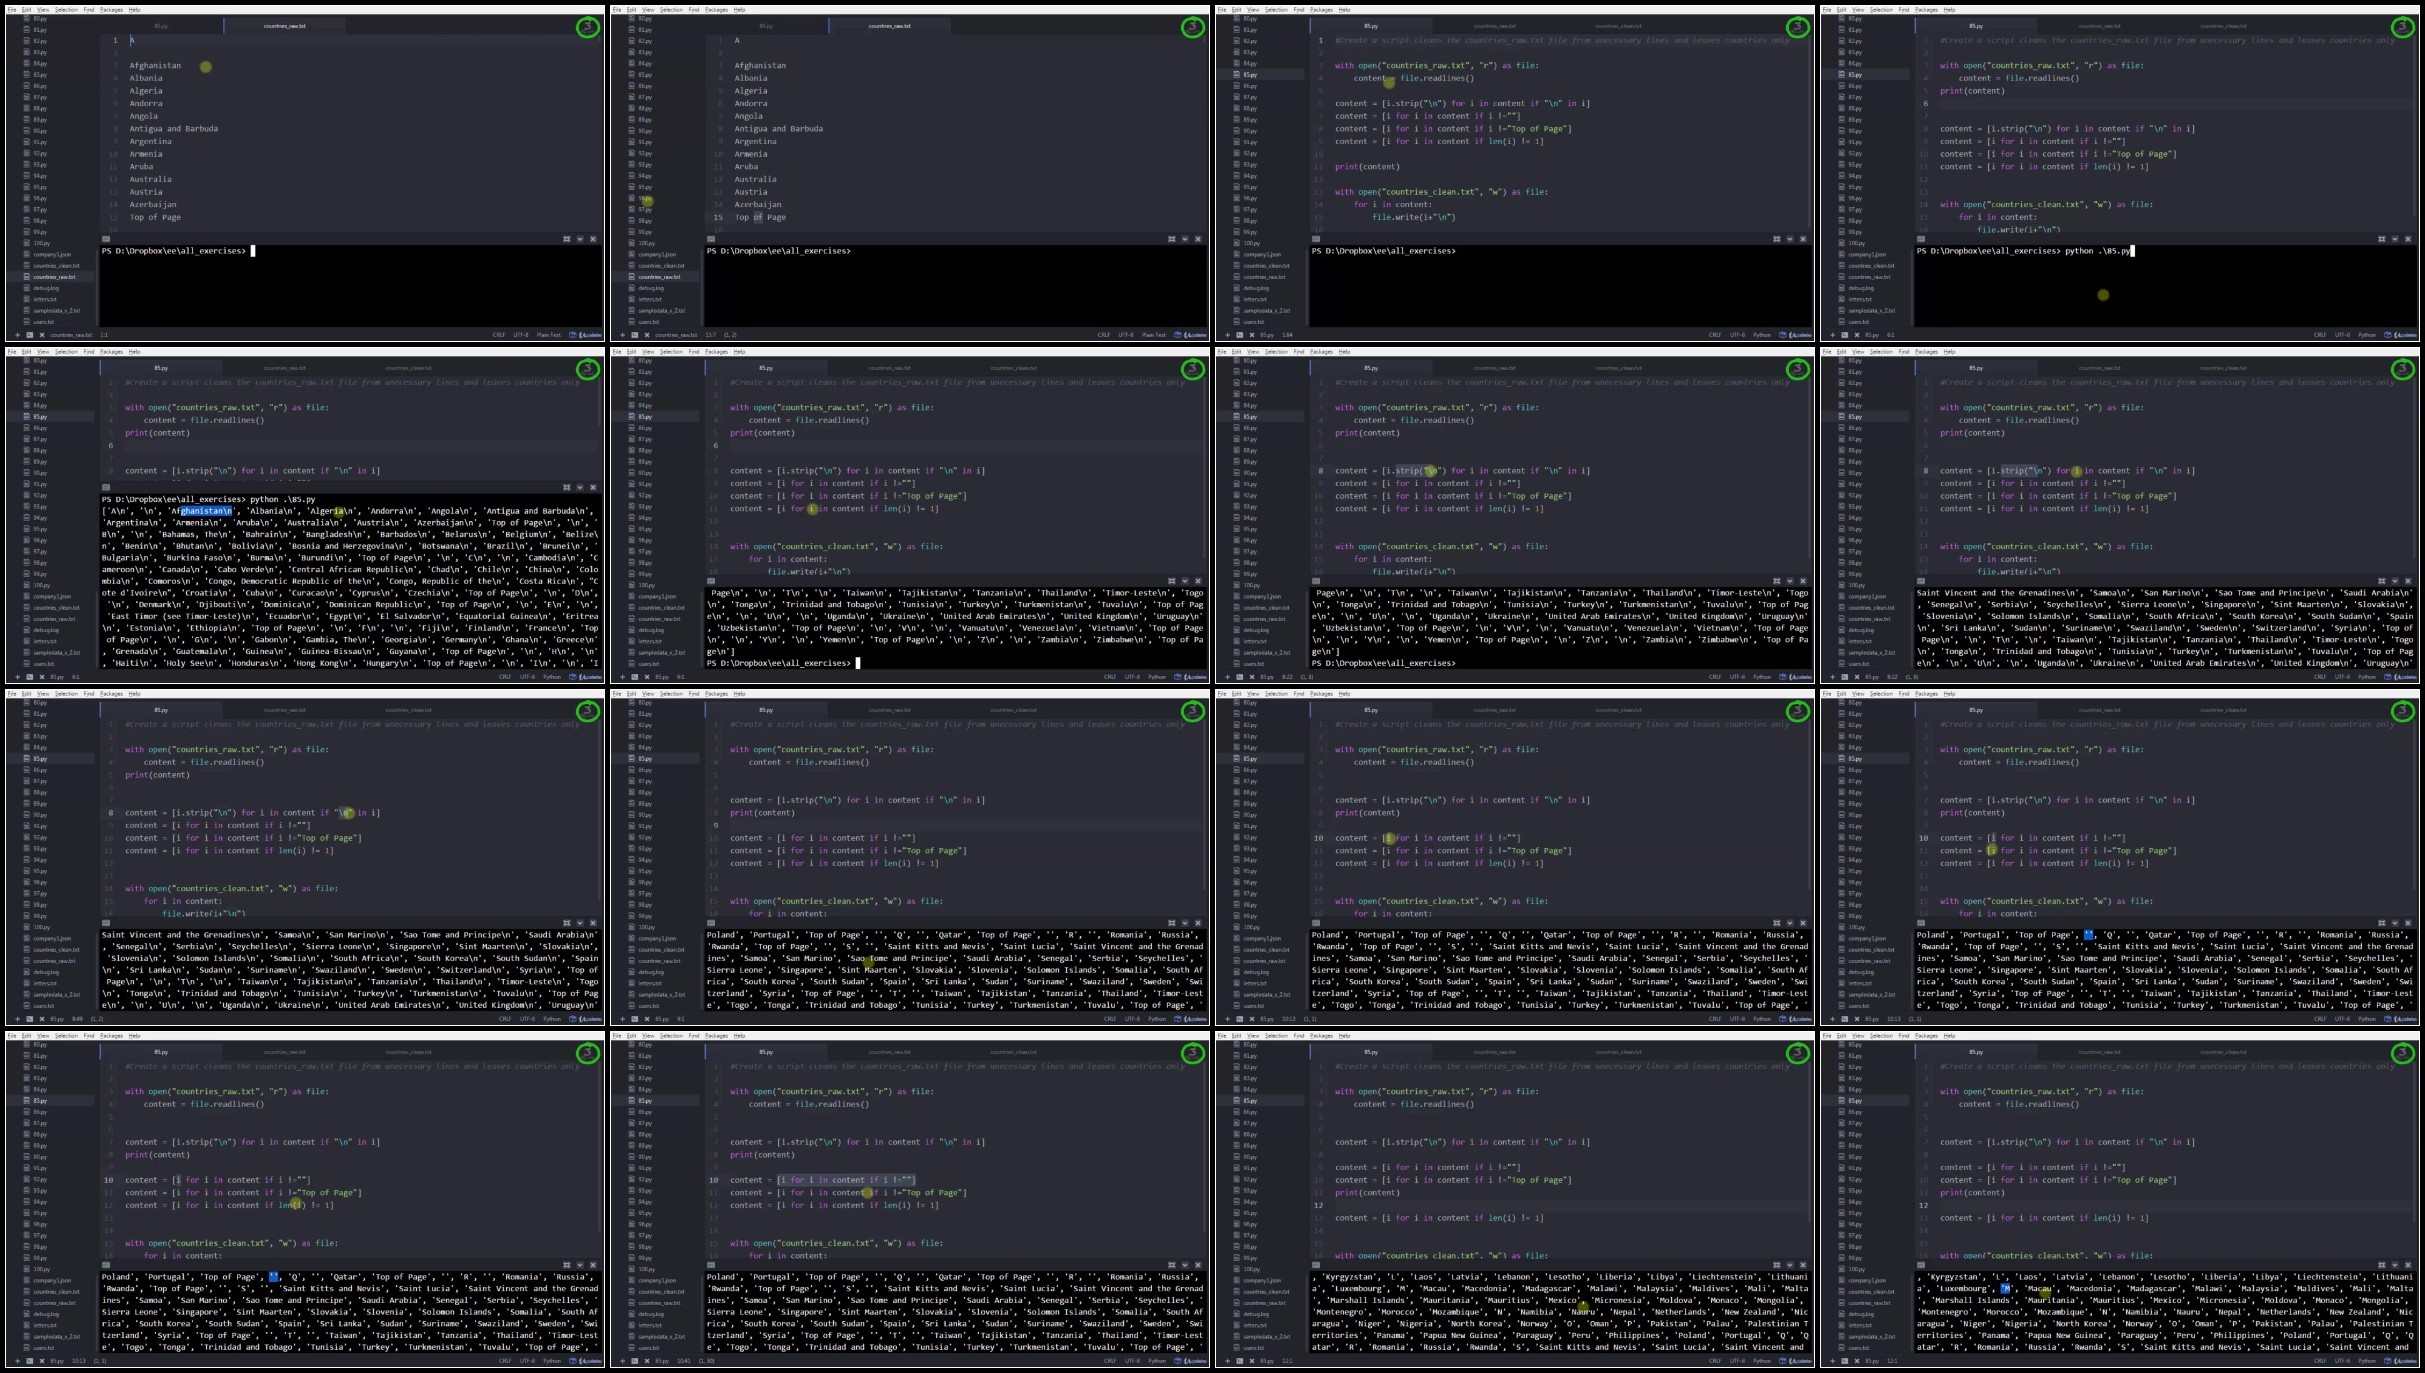In the second row's second frame, click the 85.py tab
The image size is (2425, 1373).
766,368
